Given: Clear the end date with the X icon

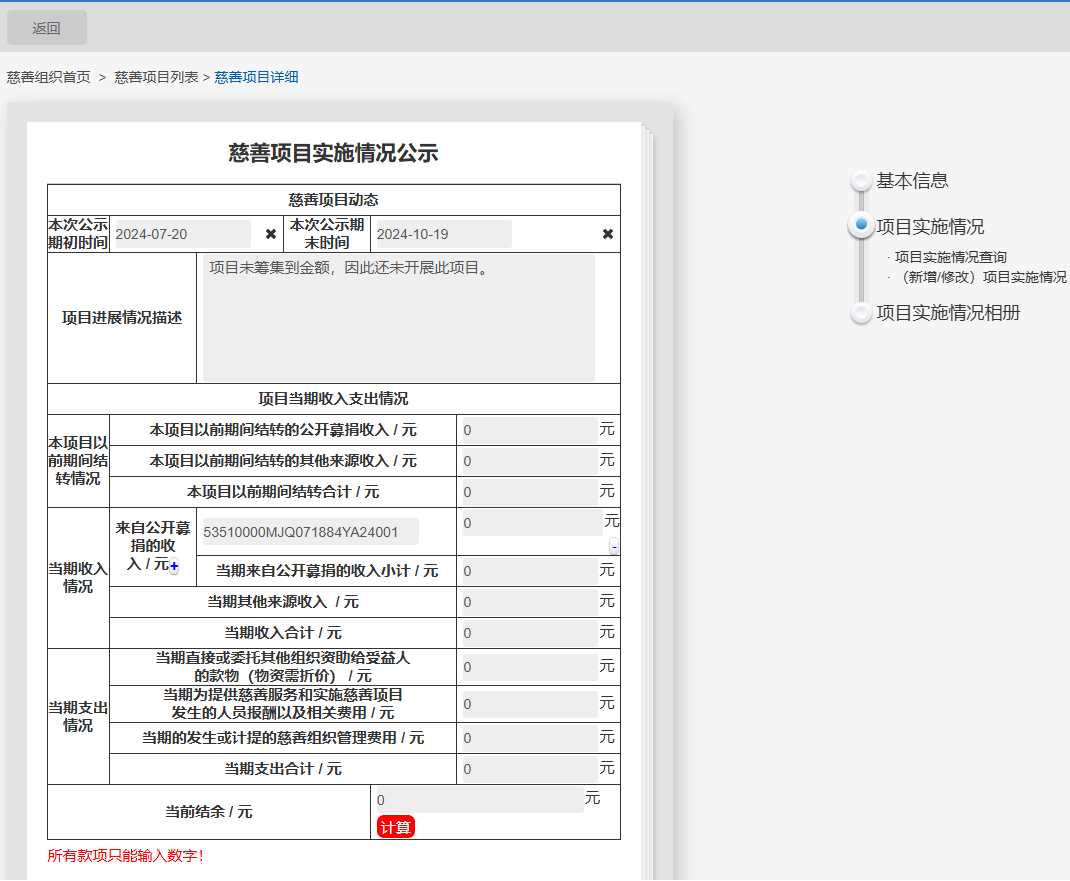Looking at the screenshot, I should point(608,234).
